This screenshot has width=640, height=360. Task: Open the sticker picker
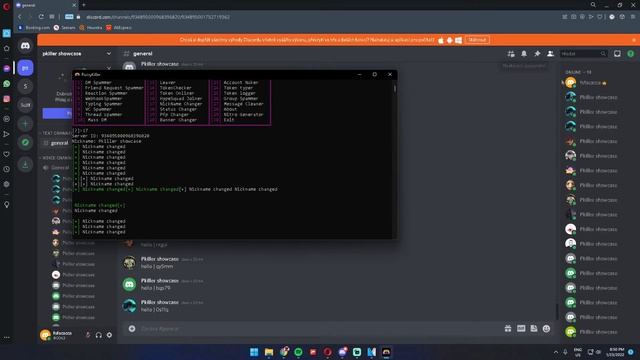point(534,329)
